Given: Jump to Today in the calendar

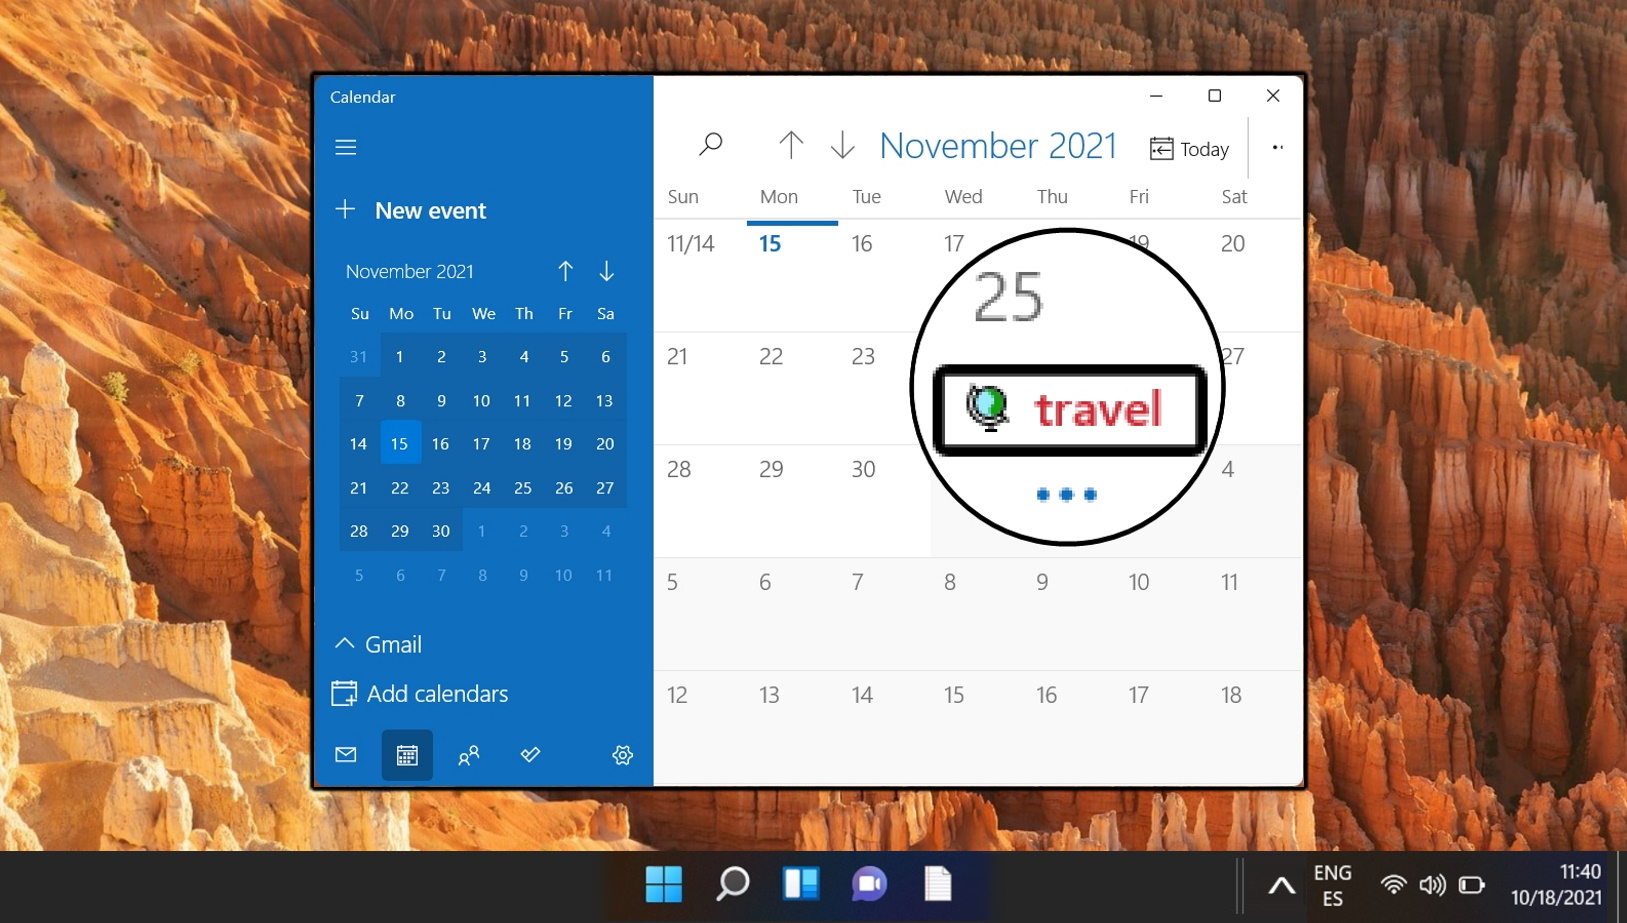Looking at the screenshot, I should 1189,149.
